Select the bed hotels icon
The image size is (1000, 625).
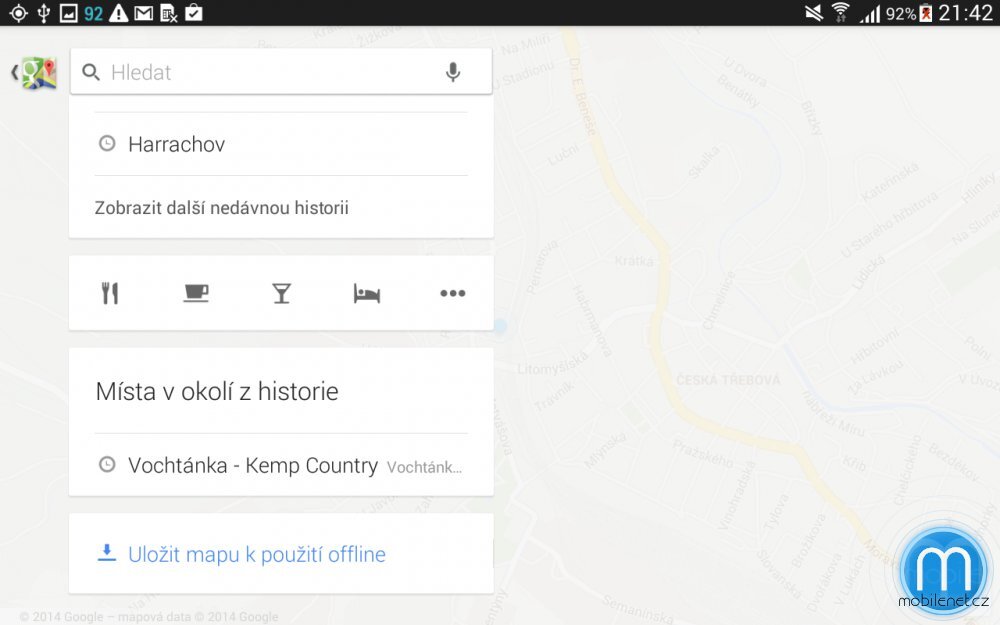367,293
